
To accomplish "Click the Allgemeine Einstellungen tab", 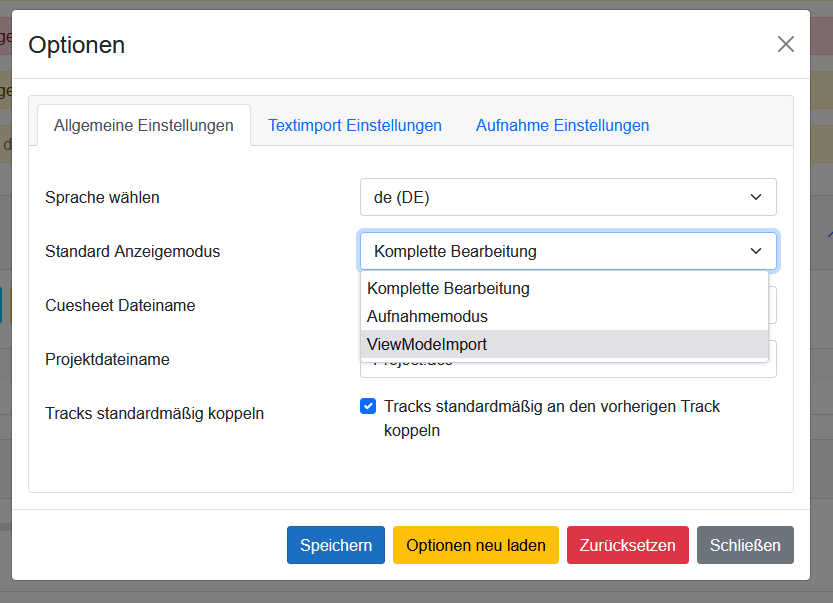I will (x=142, y=125).
